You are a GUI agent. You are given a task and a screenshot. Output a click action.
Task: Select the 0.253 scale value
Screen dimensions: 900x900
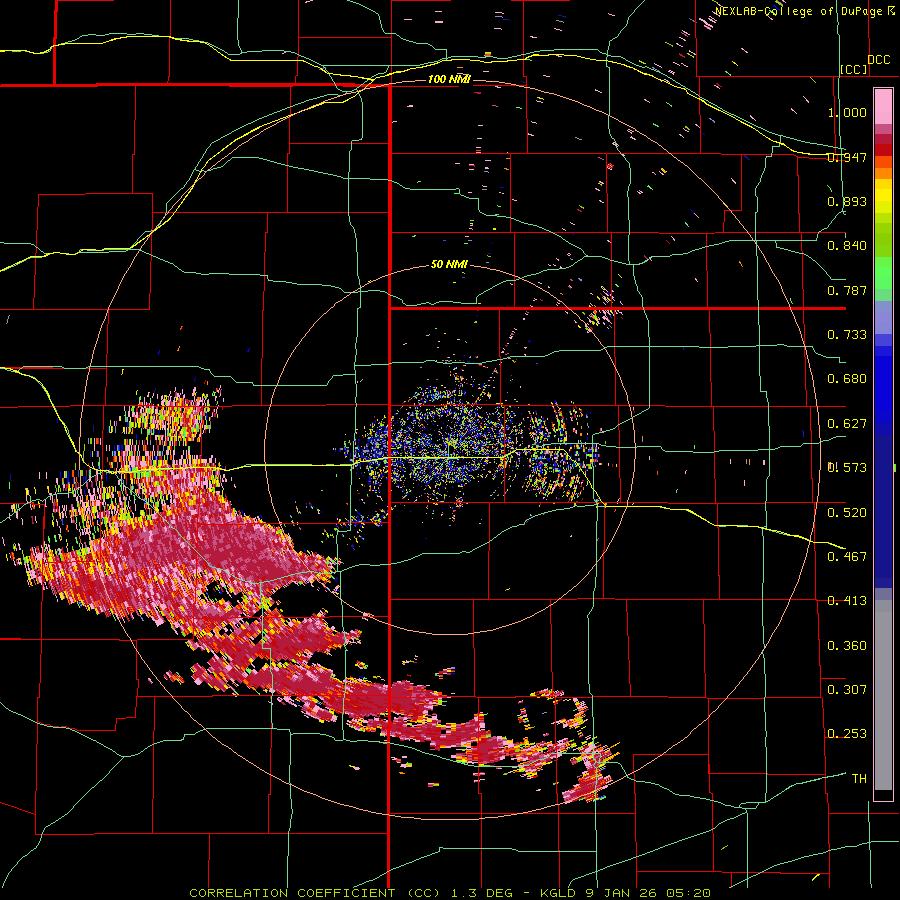tap(847, 734)
